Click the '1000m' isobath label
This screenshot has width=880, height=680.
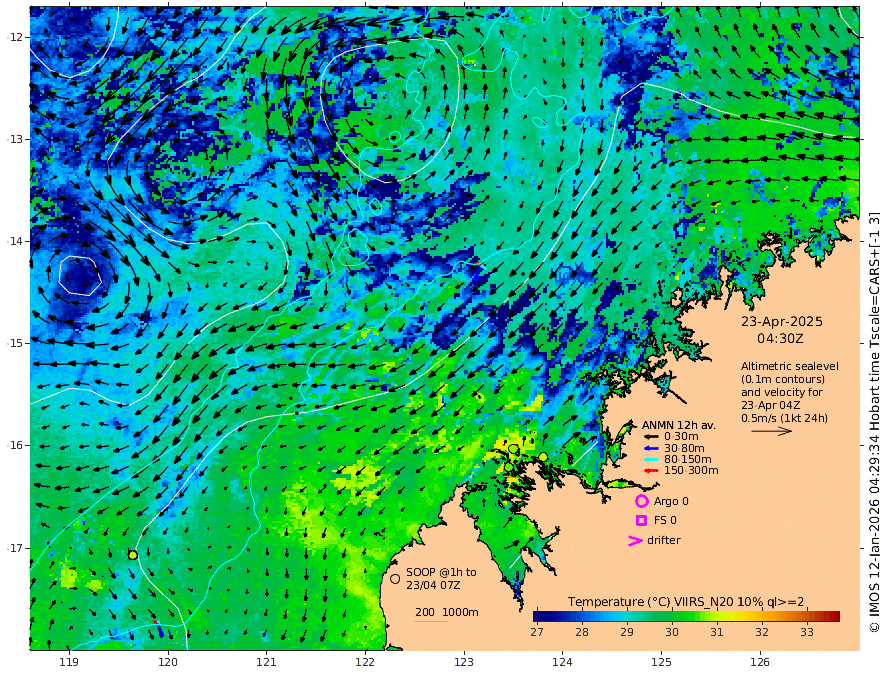[x=460, y=612]
